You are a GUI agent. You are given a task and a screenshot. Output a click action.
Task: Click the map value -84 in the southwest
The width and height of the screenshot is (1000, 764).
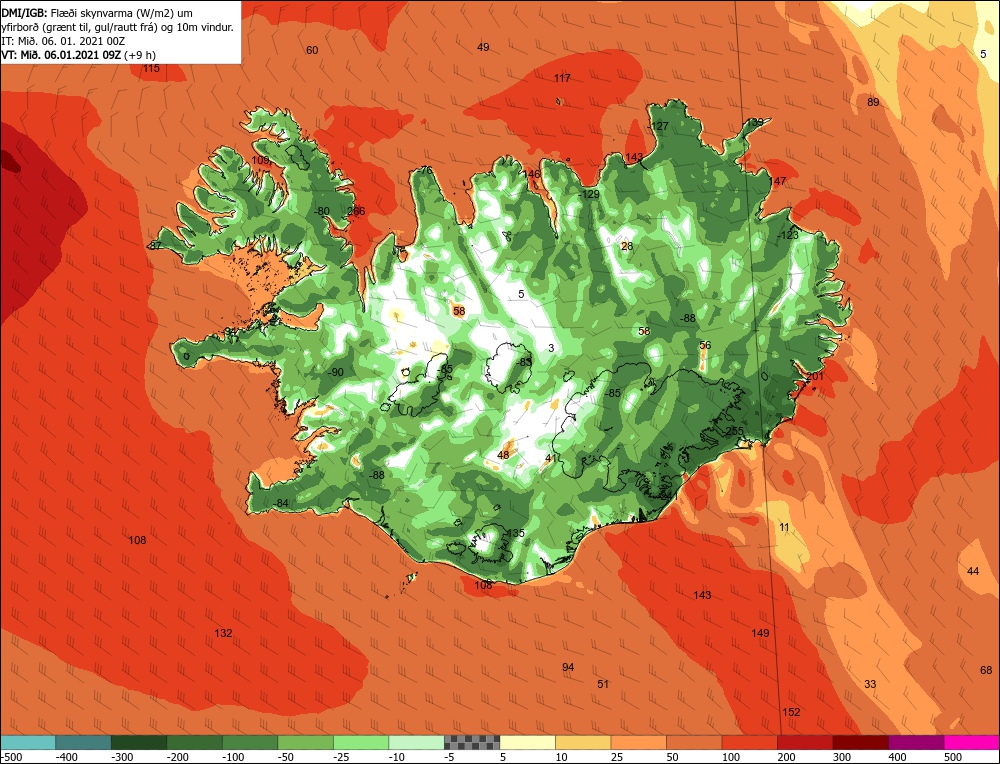[281, 504]
